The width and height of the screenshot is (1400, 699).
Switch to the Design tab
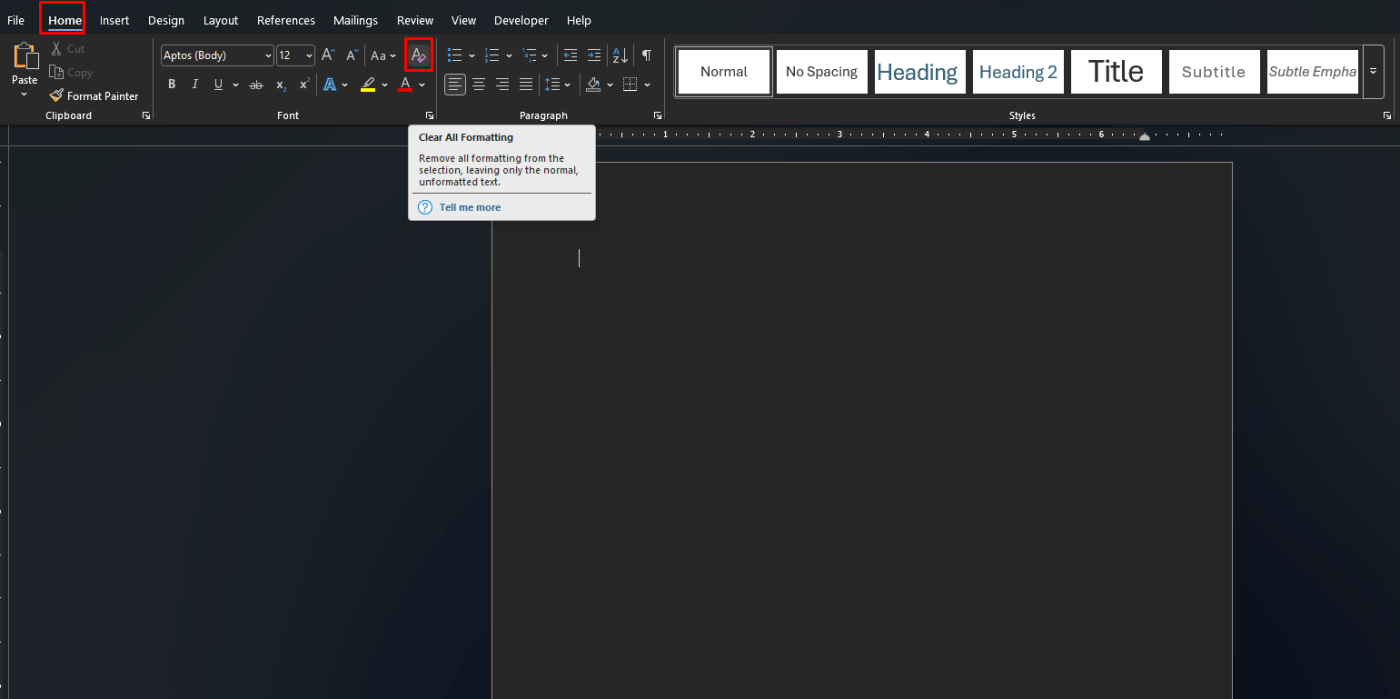166,20
